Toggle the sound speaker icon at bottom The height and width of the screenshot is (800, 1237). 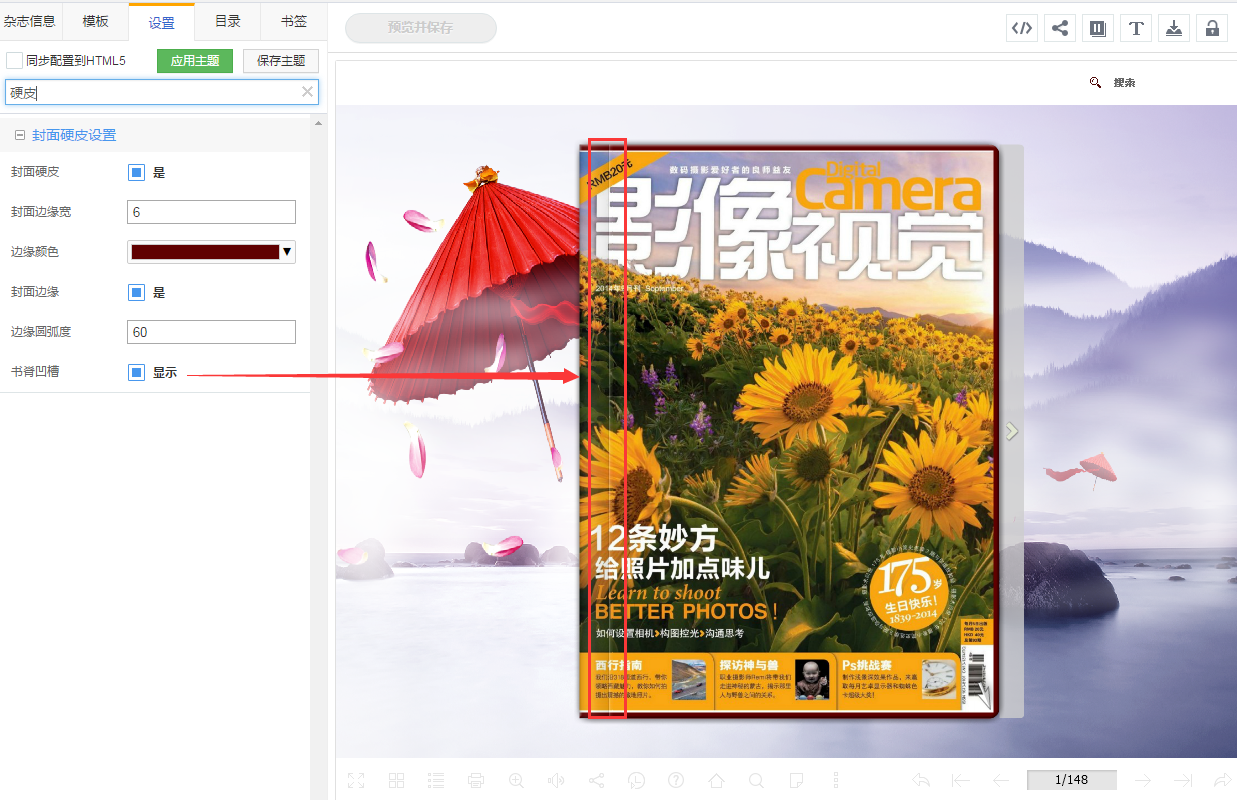[556, 780]
